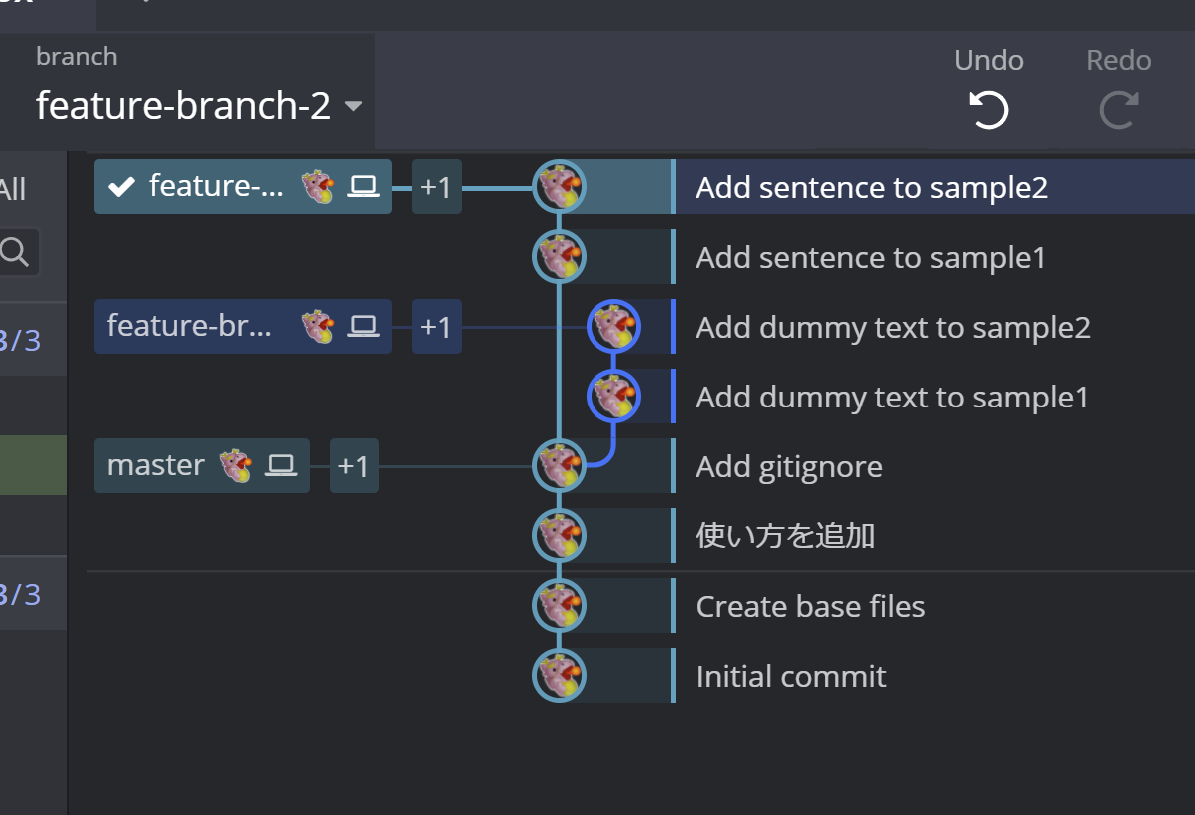This screenshot has height=815, width=1195.
Task: Select the "Add sentence to sample1" commit message
Action: [x=870, y=257]
